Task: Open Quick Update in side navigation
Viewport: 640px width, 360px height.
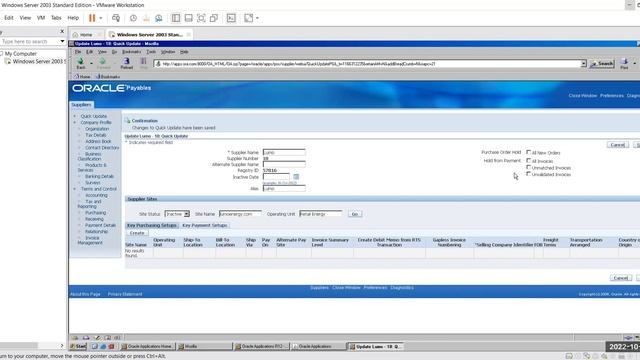Action: coord(93,116)
